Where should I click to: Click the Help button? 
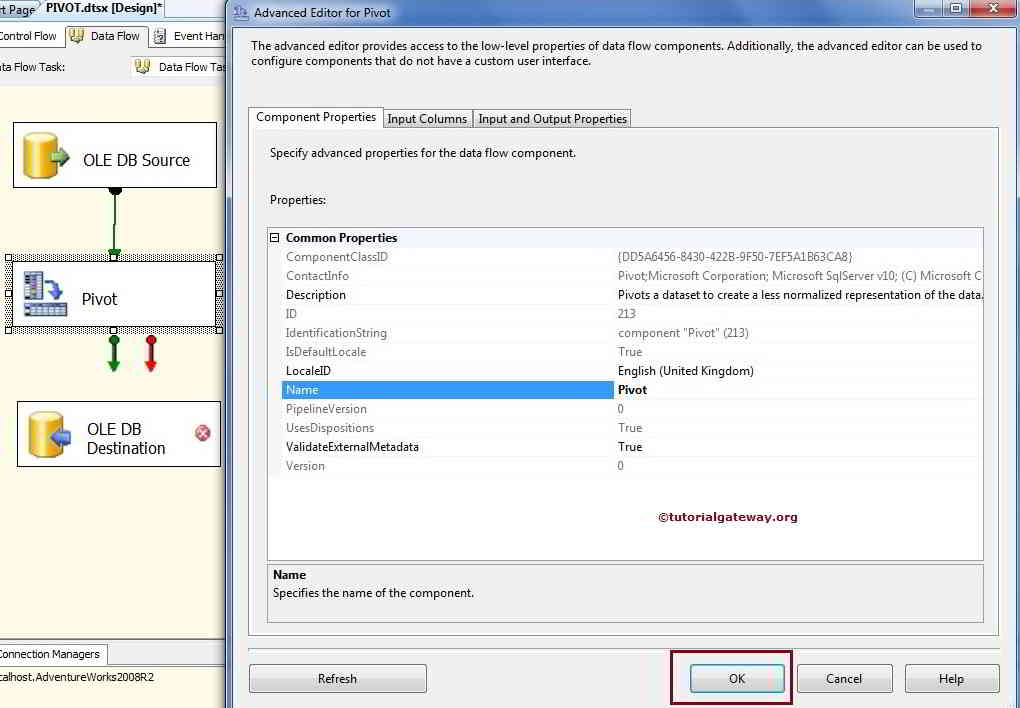tap(951, 678)
